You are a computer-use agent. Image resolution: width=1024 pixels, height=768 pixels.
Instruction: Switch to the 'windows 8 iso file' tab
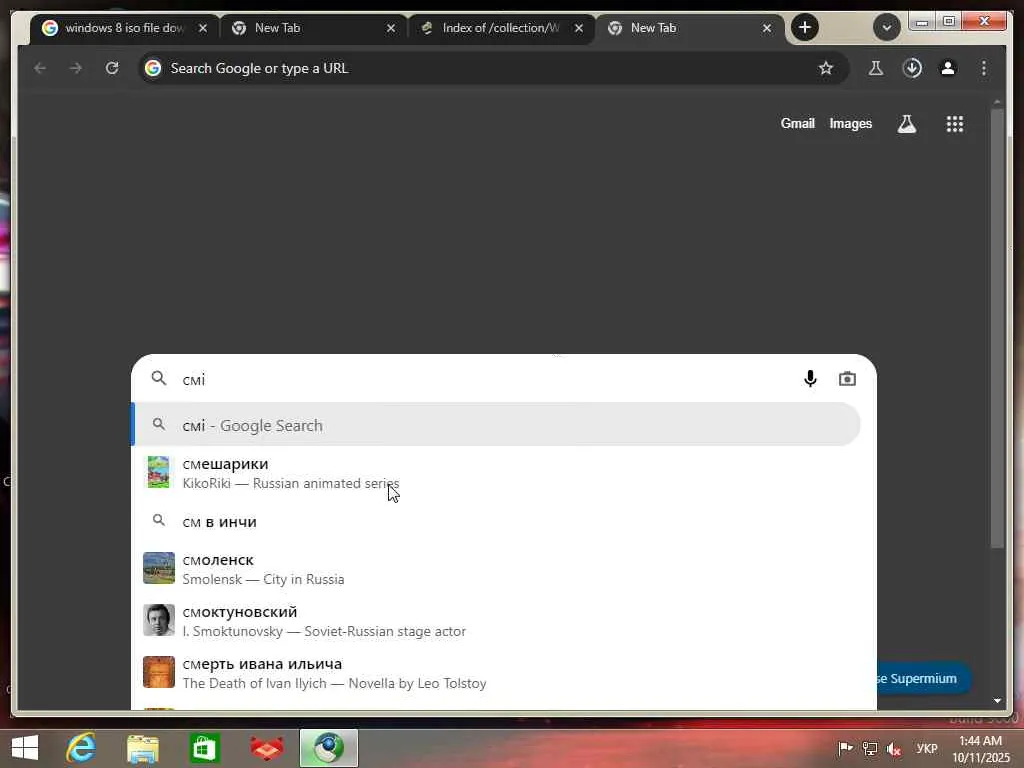click(x=124, y=28)
